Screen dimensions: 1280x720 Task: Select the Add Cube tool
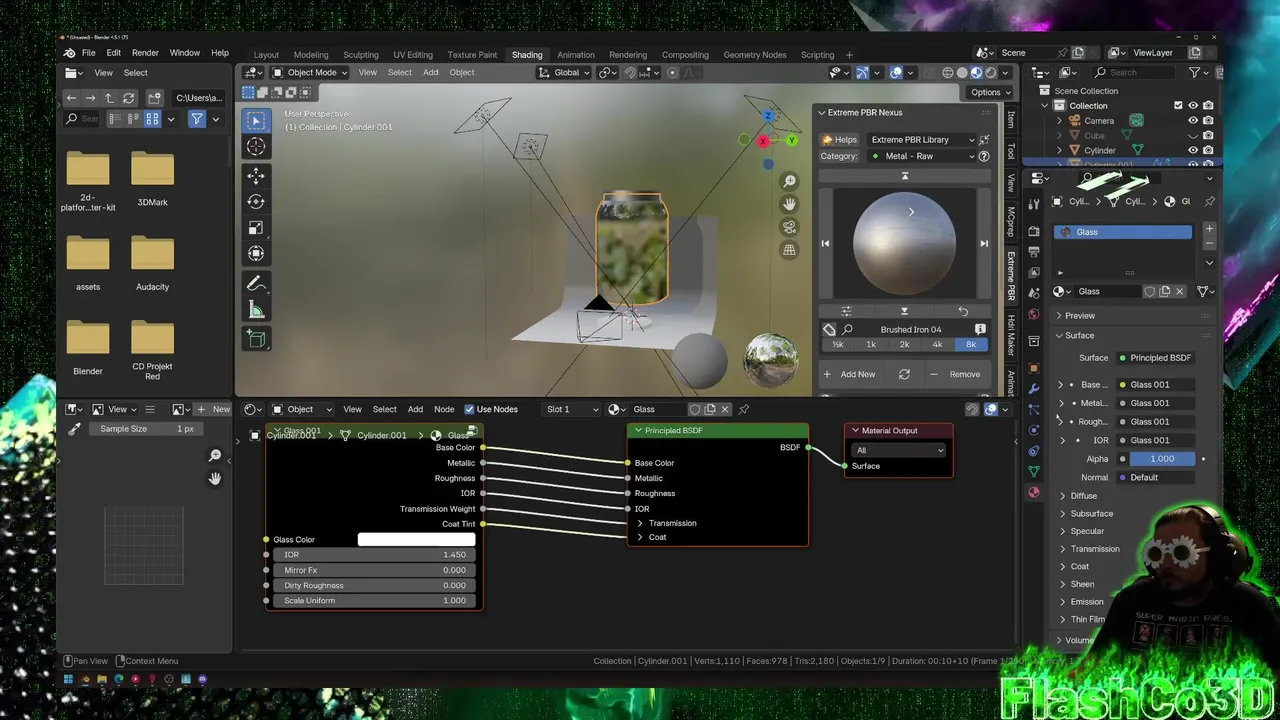coord(256,339)
